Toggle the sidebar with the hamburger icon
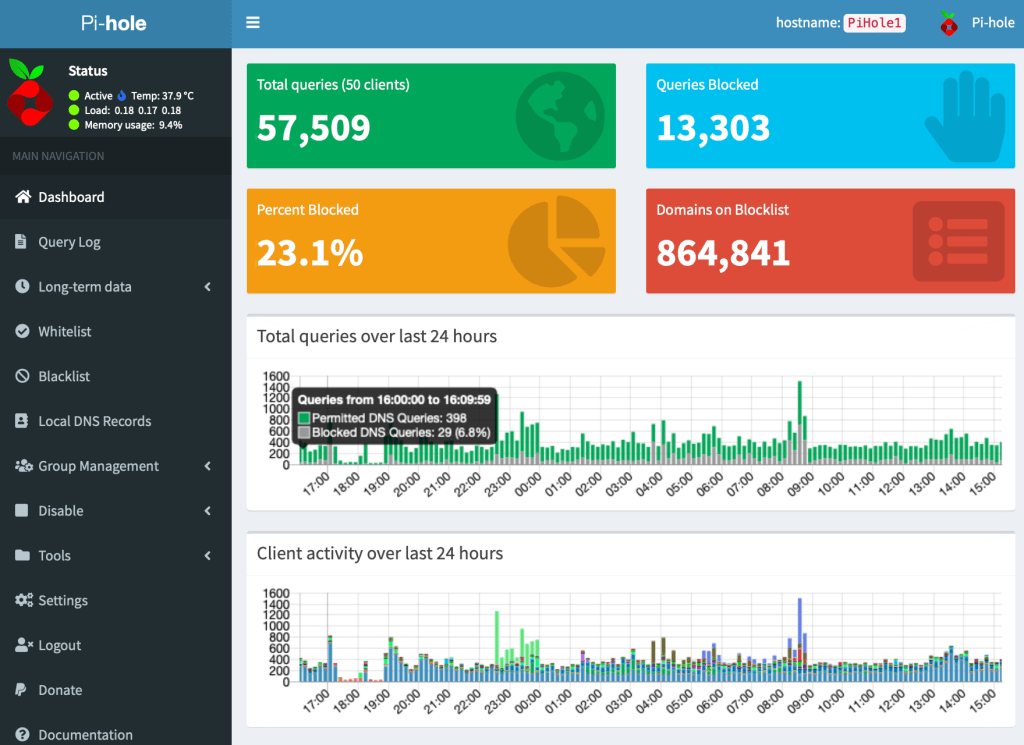This screenshot has width=1024, height=745. tap(253, 22)
